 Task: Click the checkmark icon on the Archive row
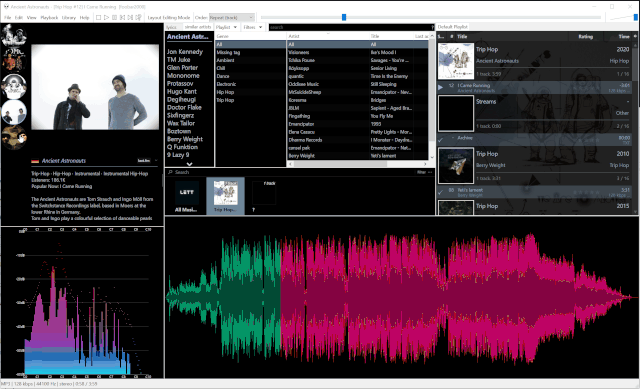[x=441, y=140]
